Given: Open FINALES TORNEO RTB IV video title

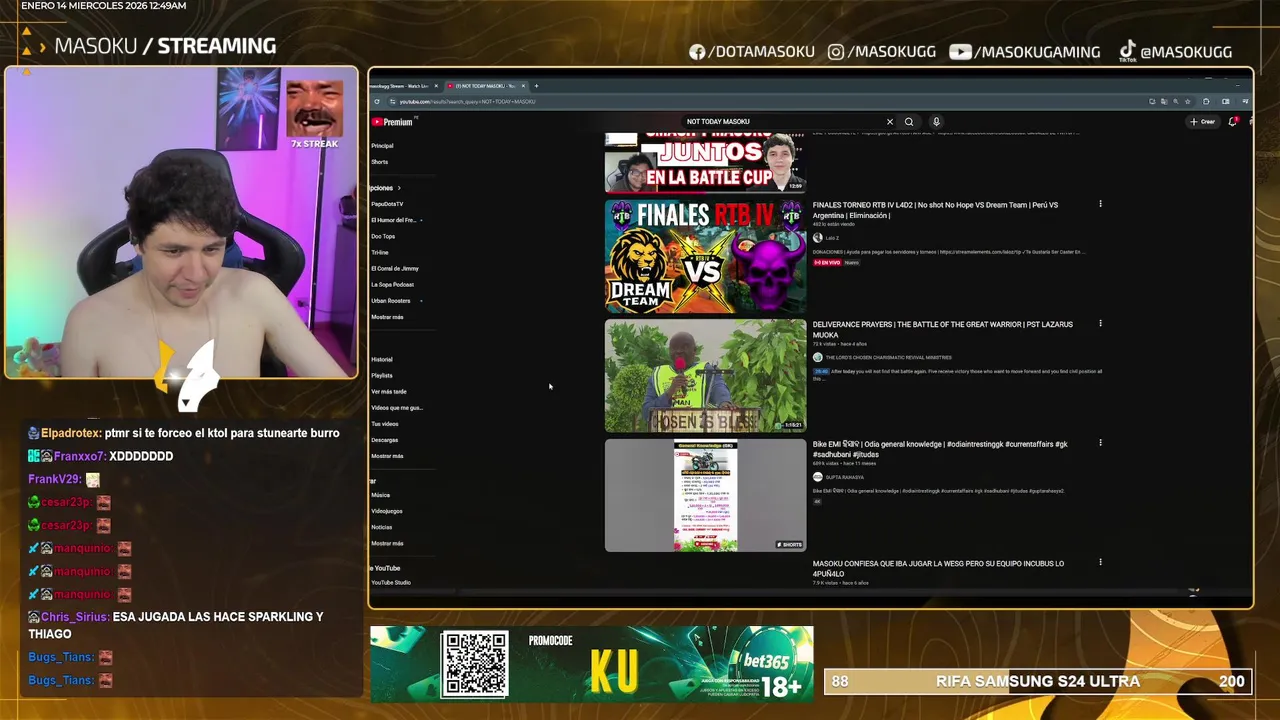Looking at the screenshot, I should [x=935, y=210].
